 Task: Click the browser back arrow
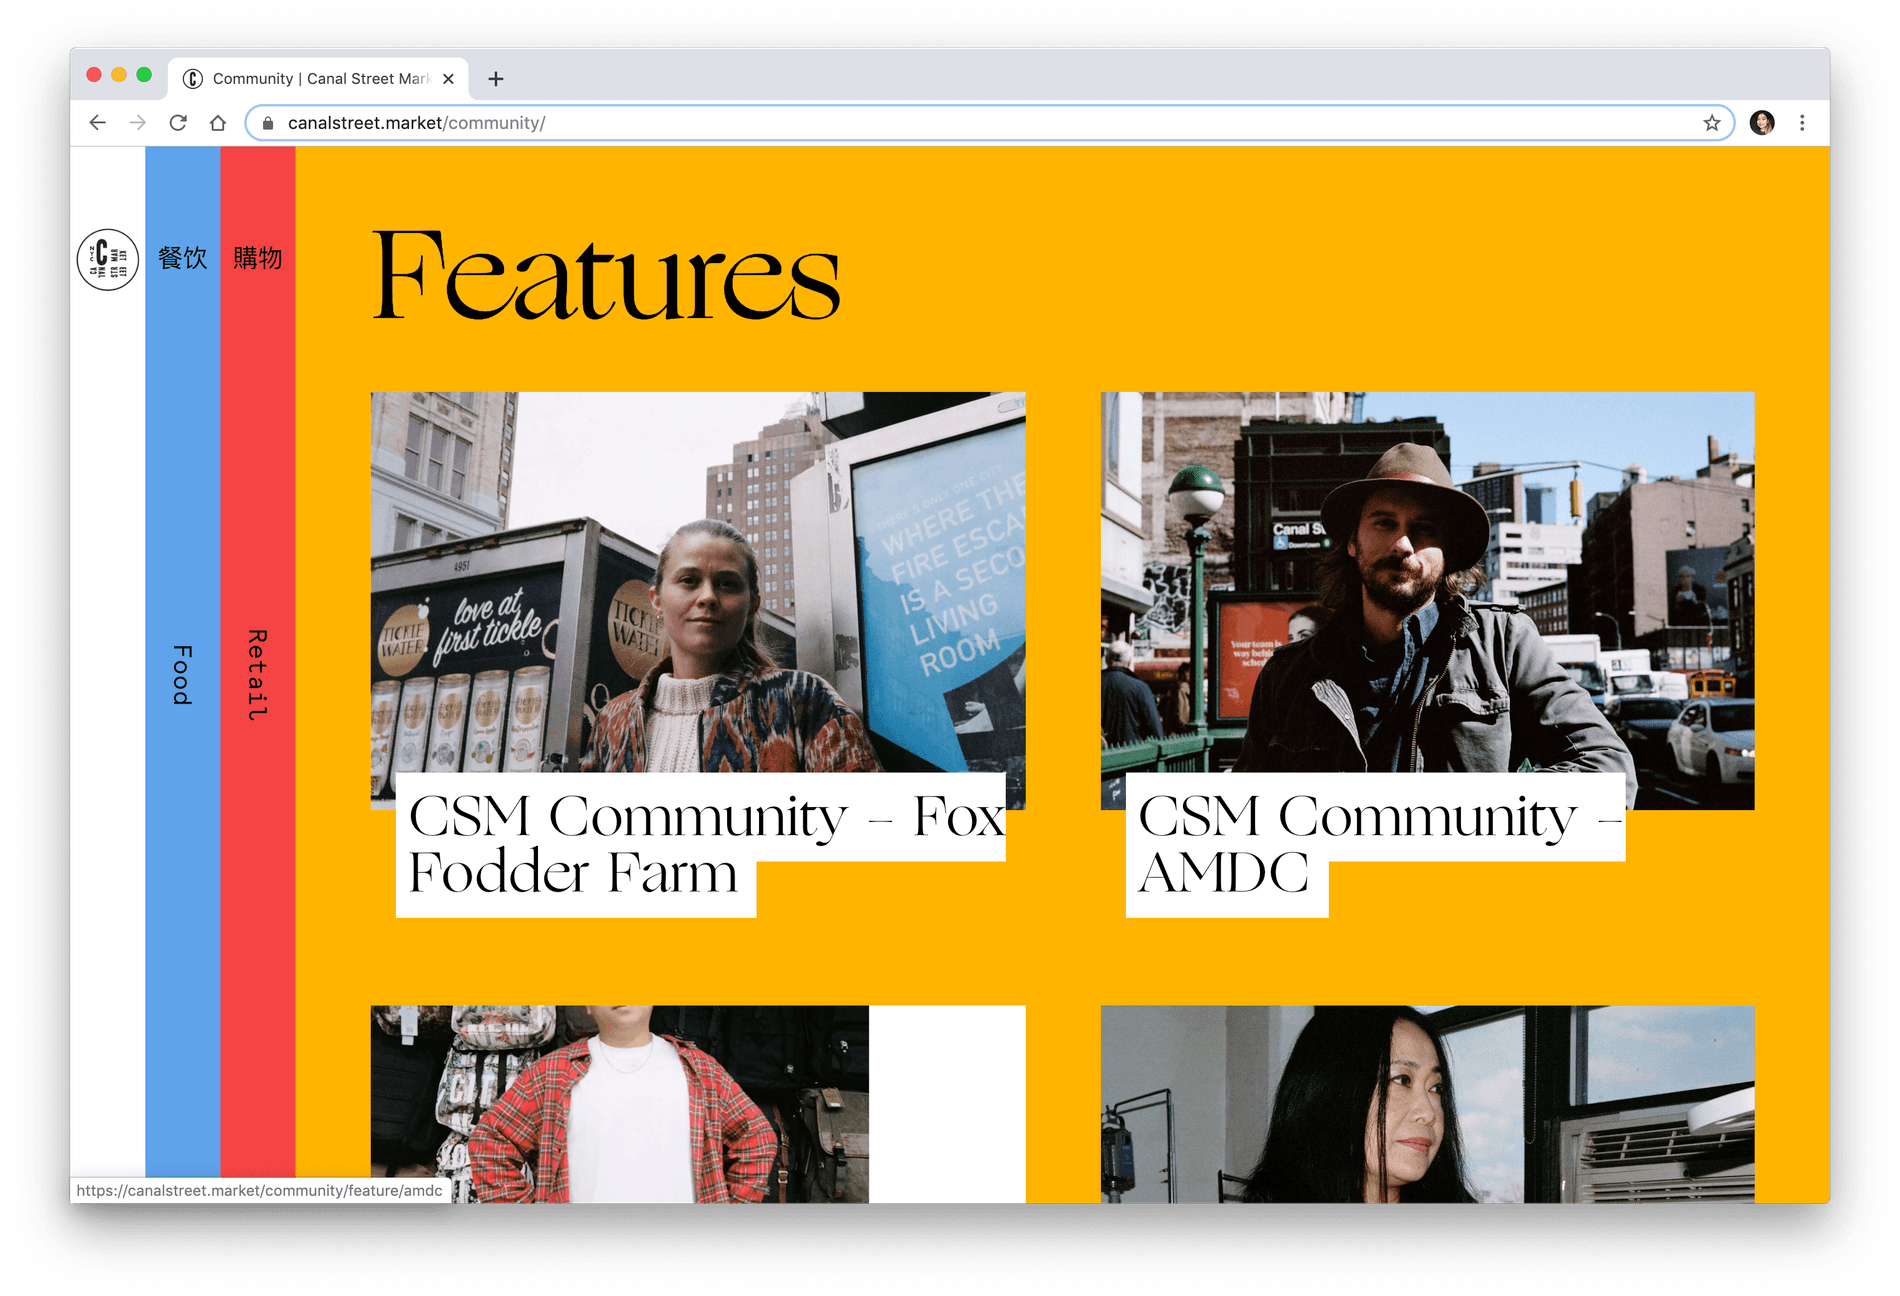pos(97,123)
